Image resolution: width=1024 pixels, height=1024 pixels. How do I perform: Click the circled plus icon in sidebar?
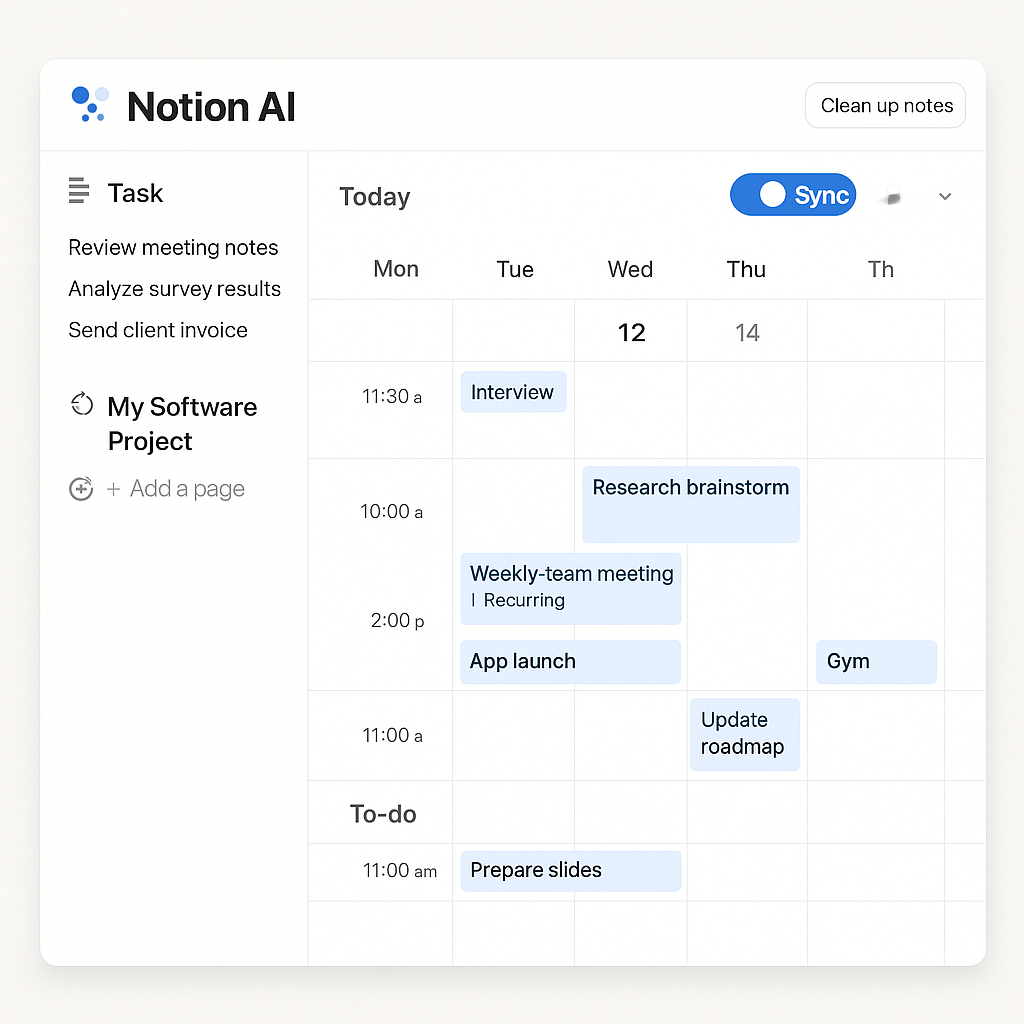coord(81,489)
